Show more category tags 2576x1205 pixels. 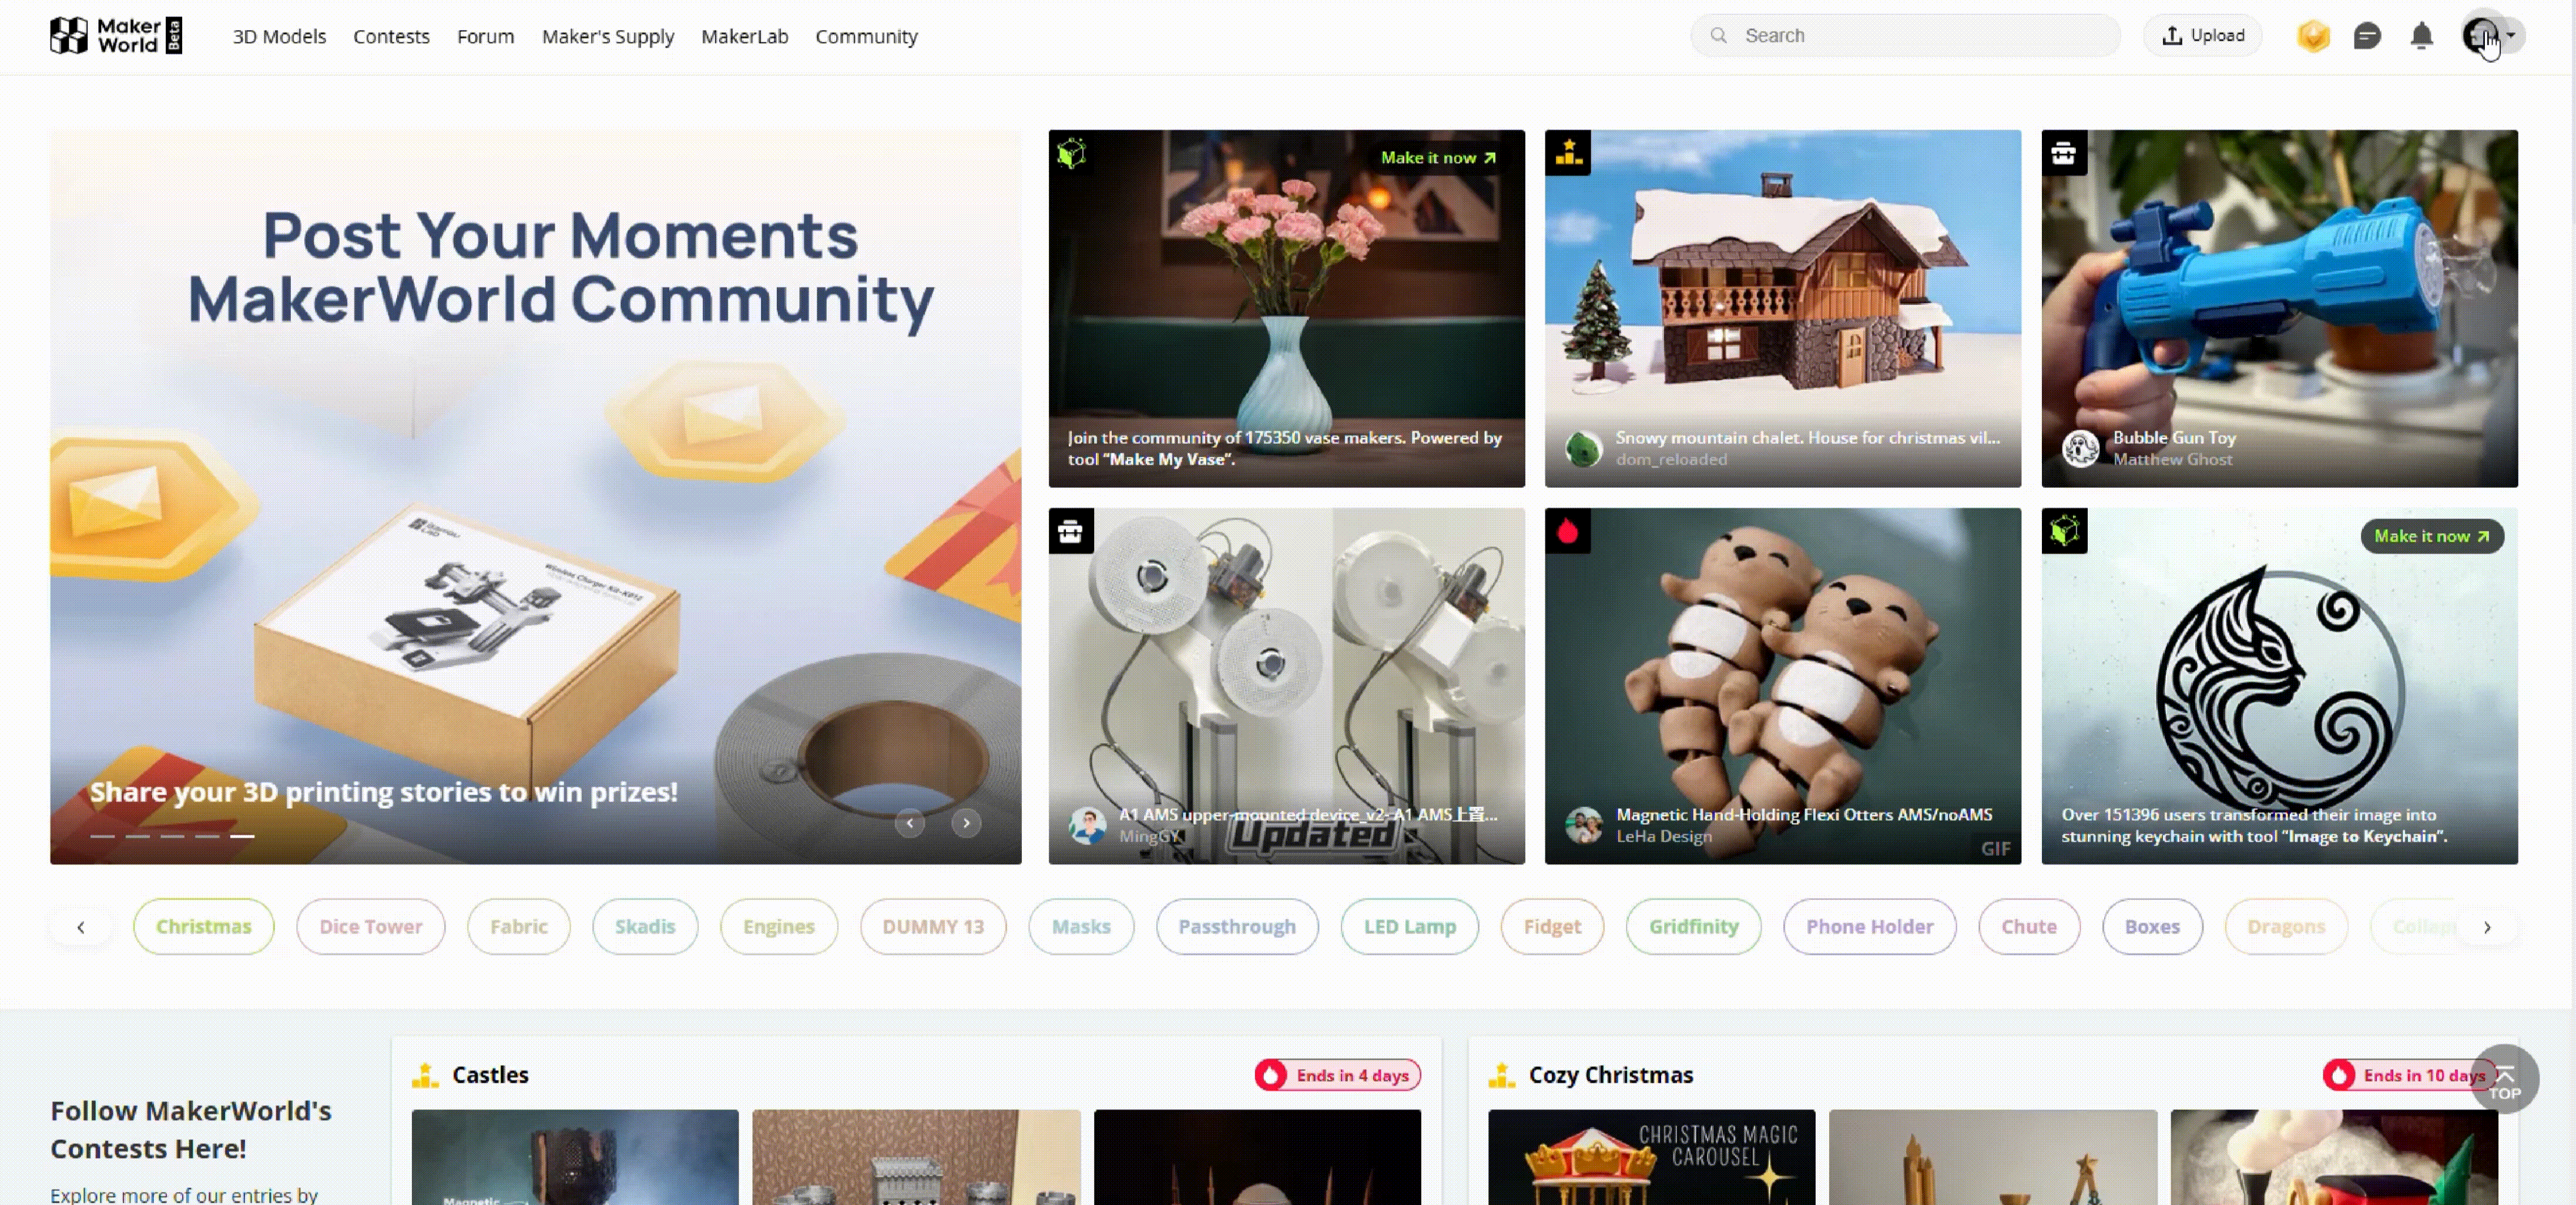tap(2487, 927)
